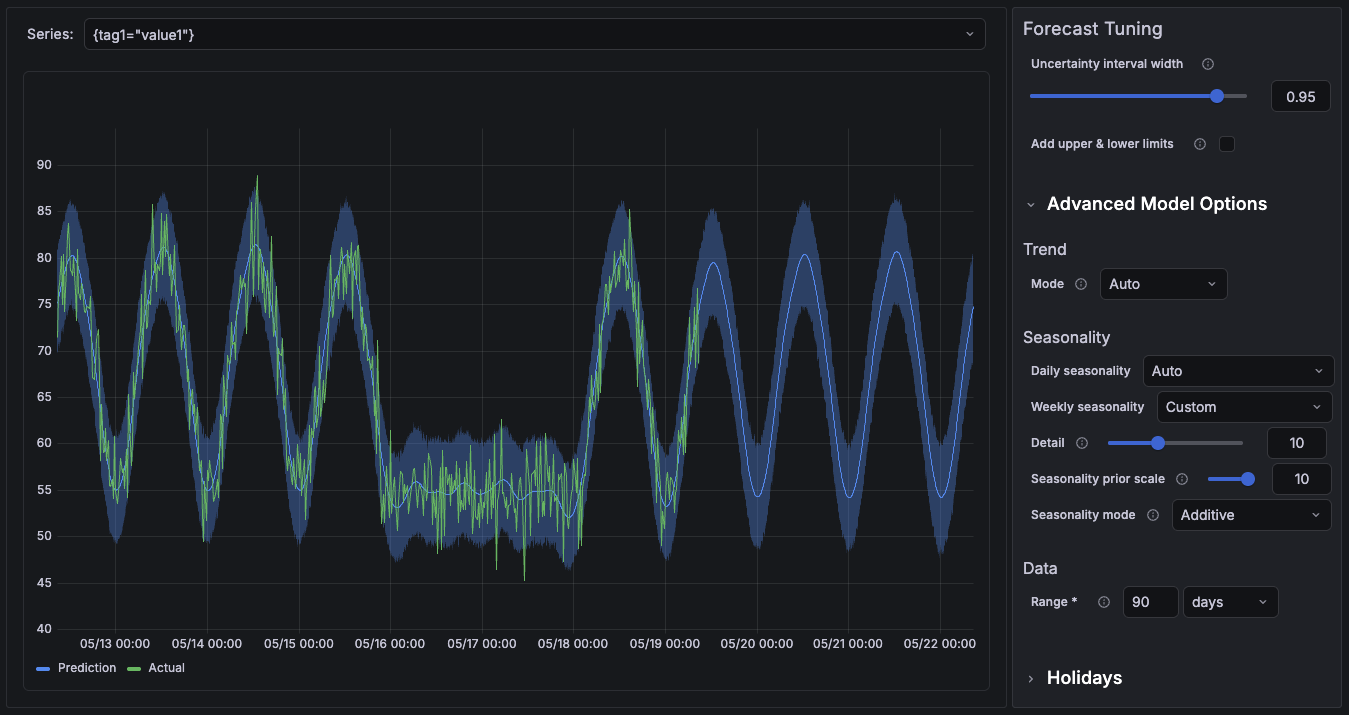Image resolution: width=1349 pixels, height=715 pixels.
Task: Open the Seasonality mode Additive dropdown
Action: (1252, 515)
